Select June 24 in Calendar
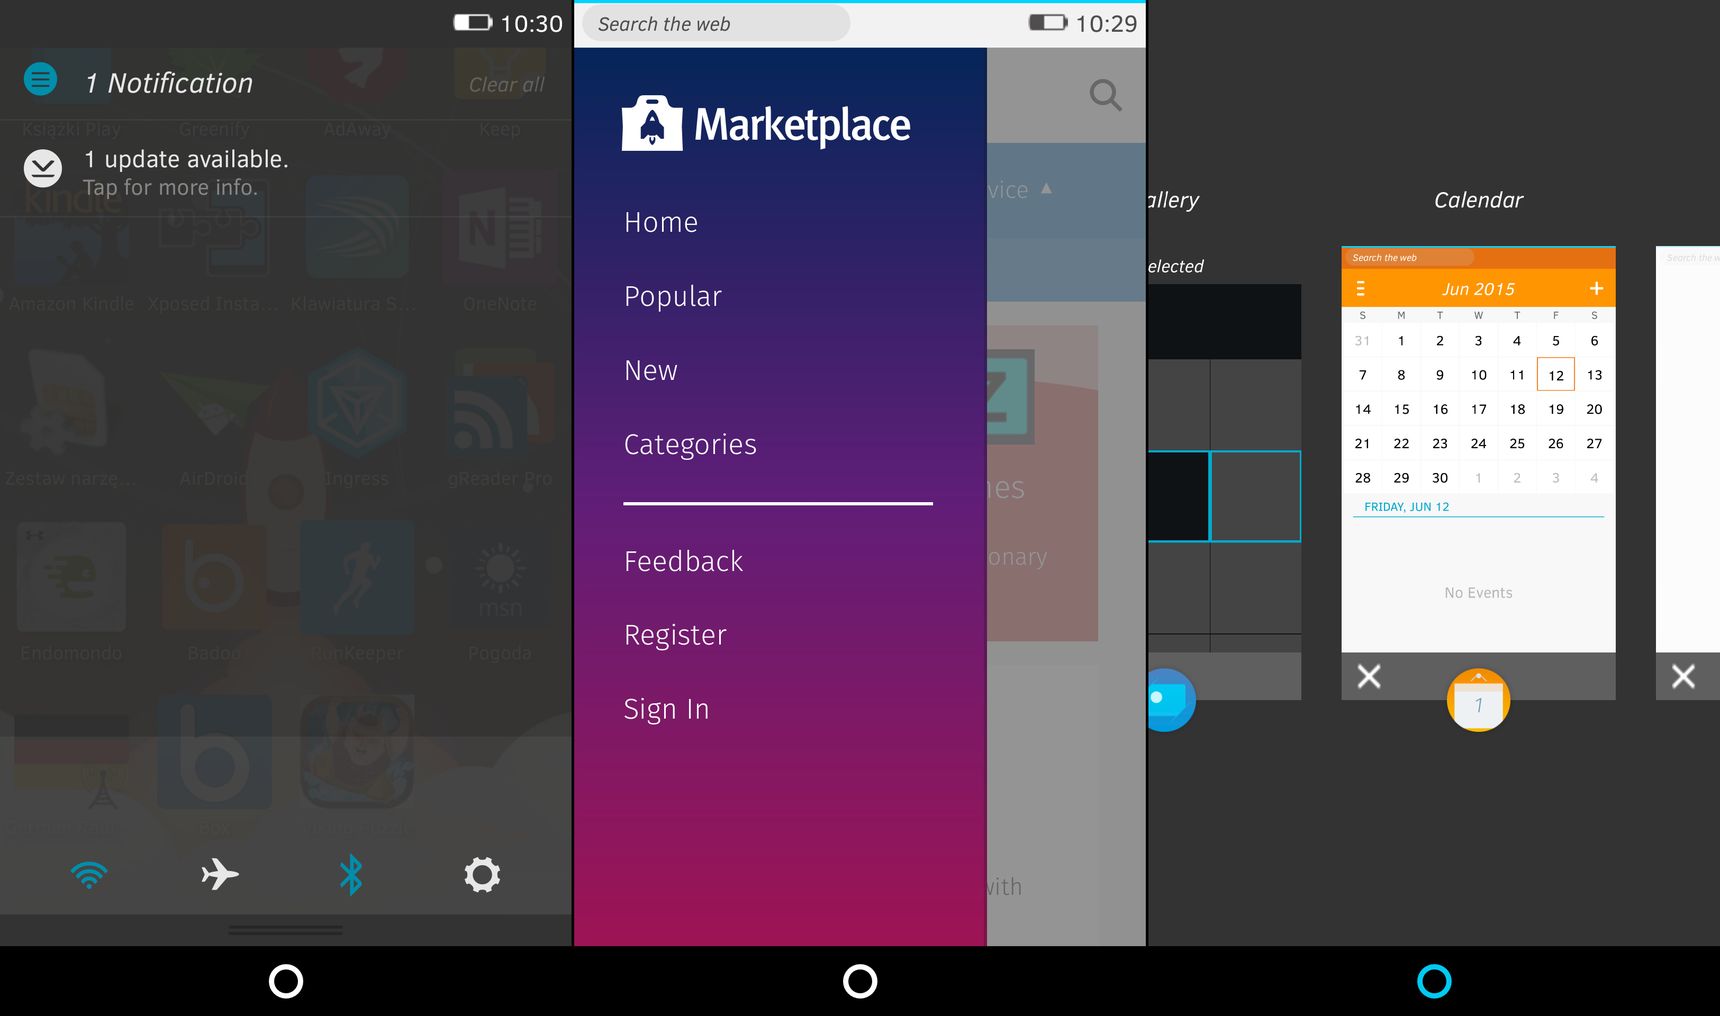The height and width of the screenshot is (1016, 1720). pos(1478,443)
